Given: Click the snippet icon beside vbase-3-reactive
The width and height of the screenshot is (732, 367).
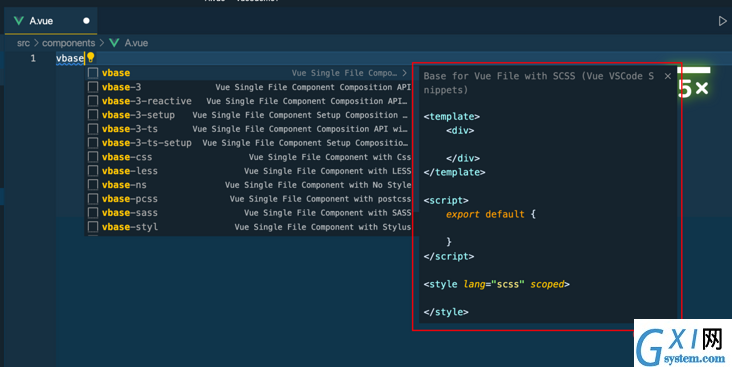Looking at the screenshot, I should coord(93,101).
